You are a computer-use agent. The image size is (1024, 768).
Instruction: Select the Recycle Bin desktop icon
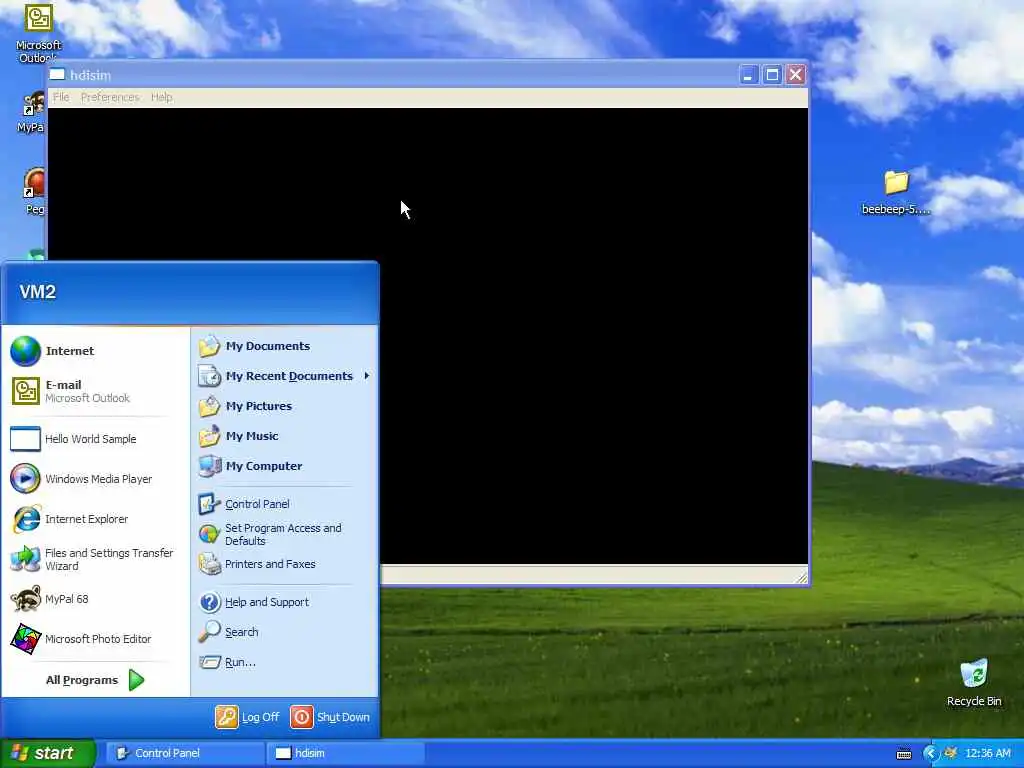click(974, 683)
